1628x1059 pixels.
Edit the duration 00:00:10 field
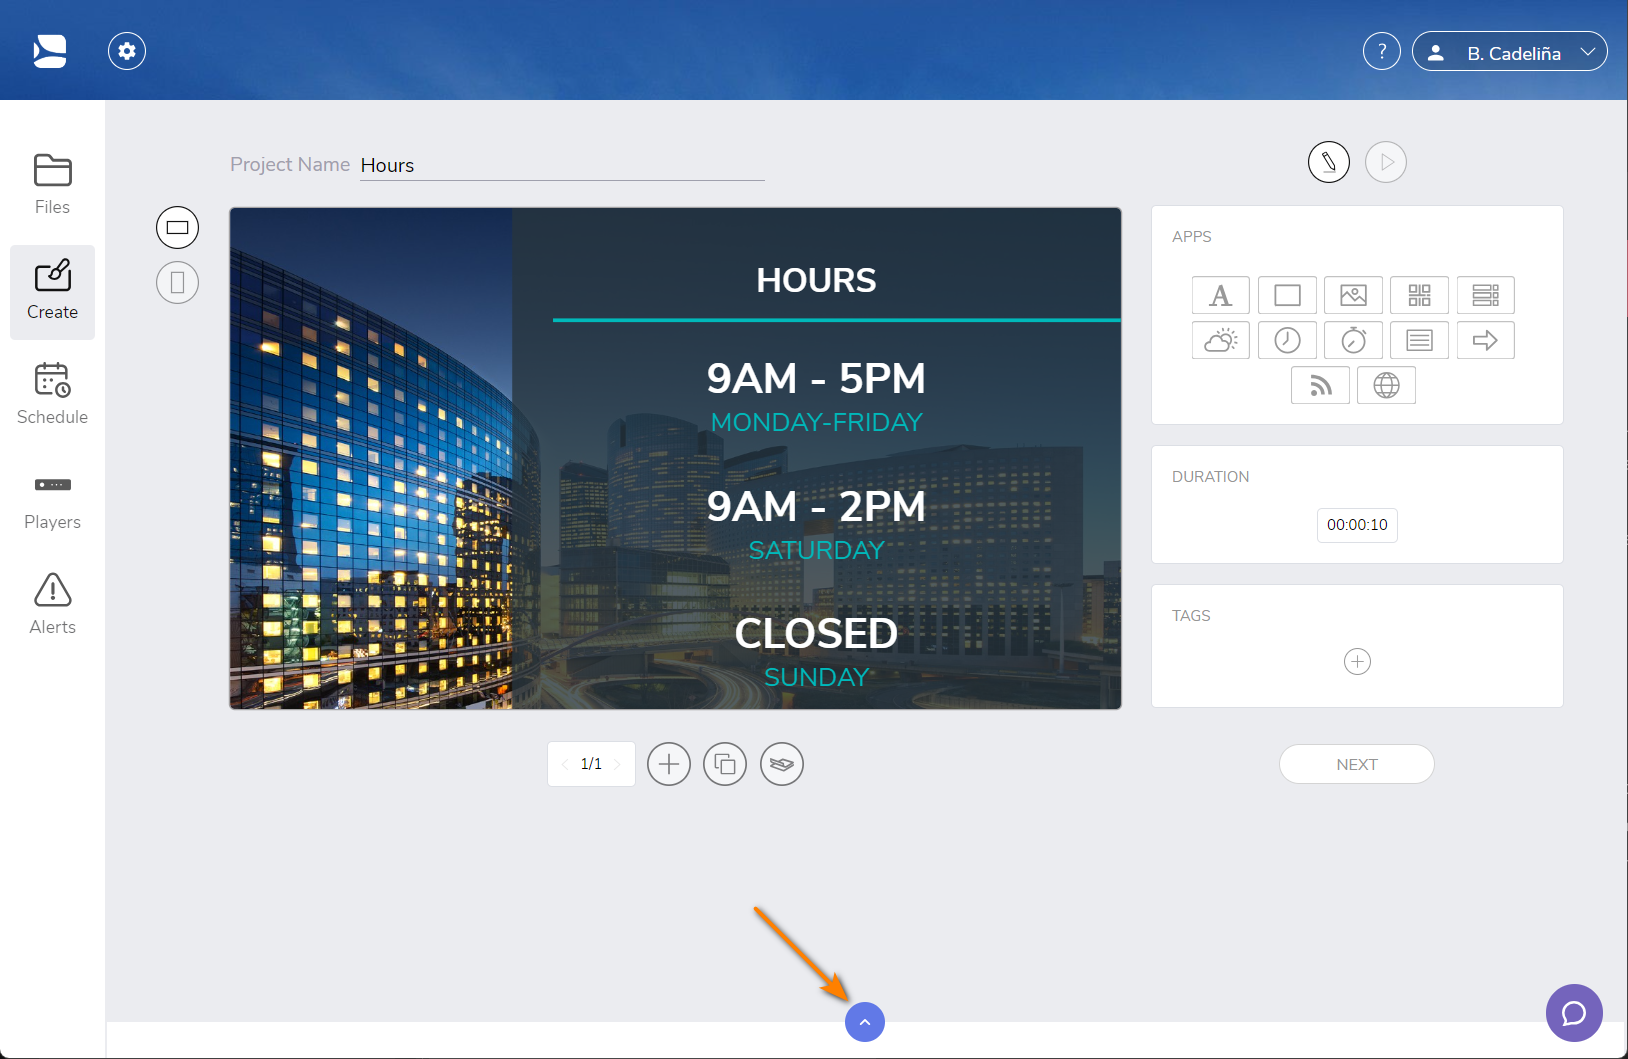pyautogui.click(x=1357, y=525)
